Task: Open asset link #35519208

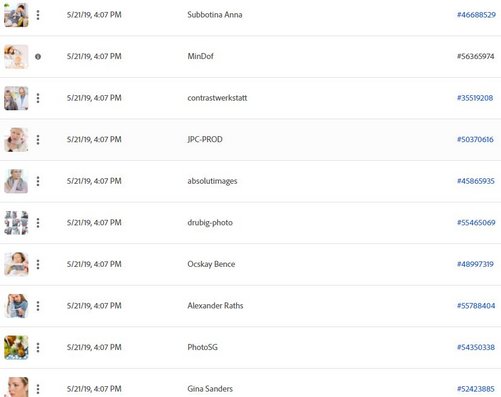Action: click(475, 98)
